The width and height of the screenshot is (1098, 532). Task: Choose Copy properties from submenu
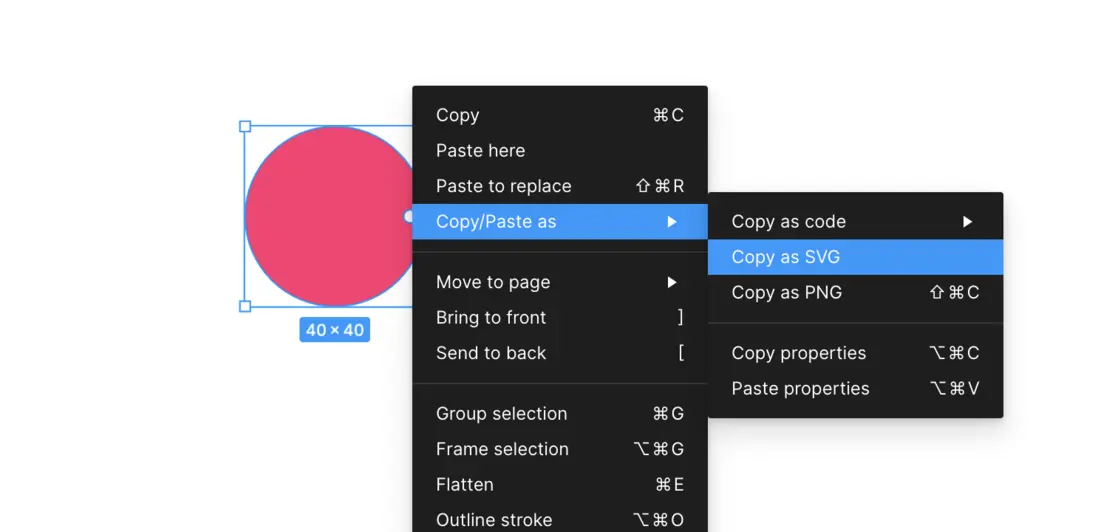(799, 353)
